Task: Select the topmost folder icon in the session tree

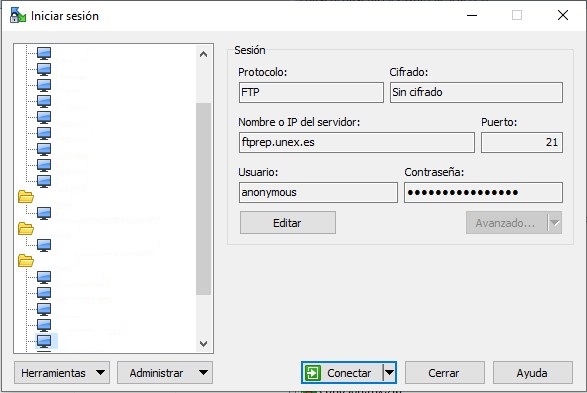Action: pos(26,196)
